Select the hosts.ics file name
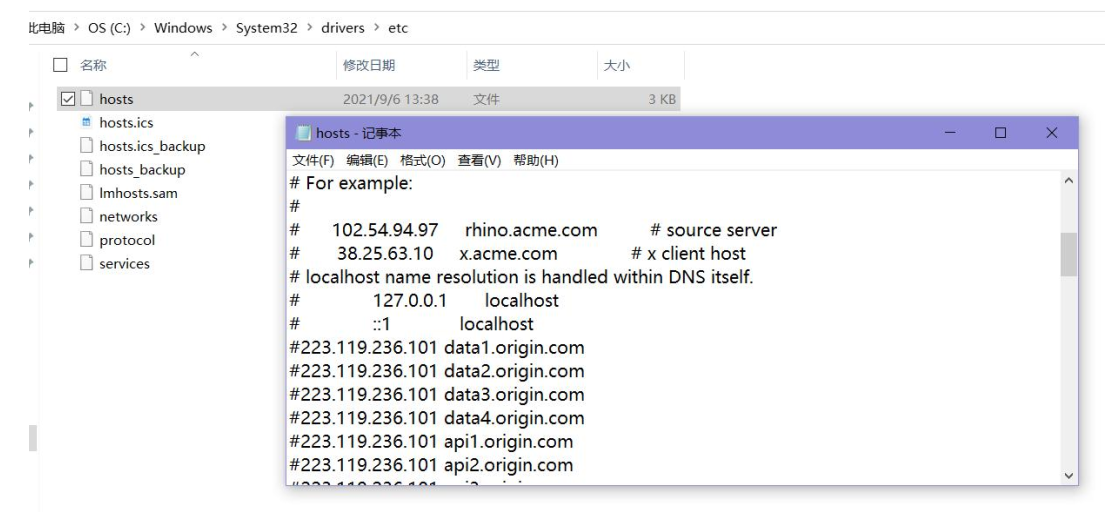The height and width of the screenshot is (512, 1105). coord(126,123)
